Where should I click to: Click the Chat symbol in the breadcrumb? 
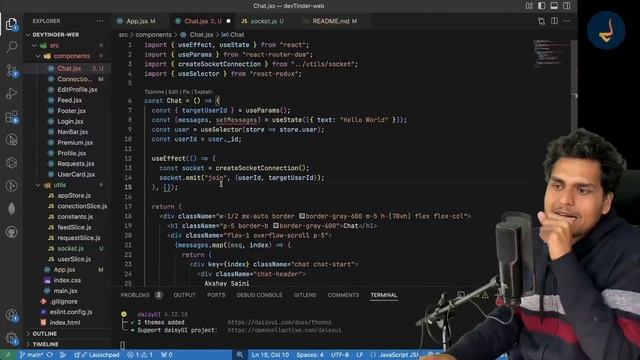(x=233, y=35)
